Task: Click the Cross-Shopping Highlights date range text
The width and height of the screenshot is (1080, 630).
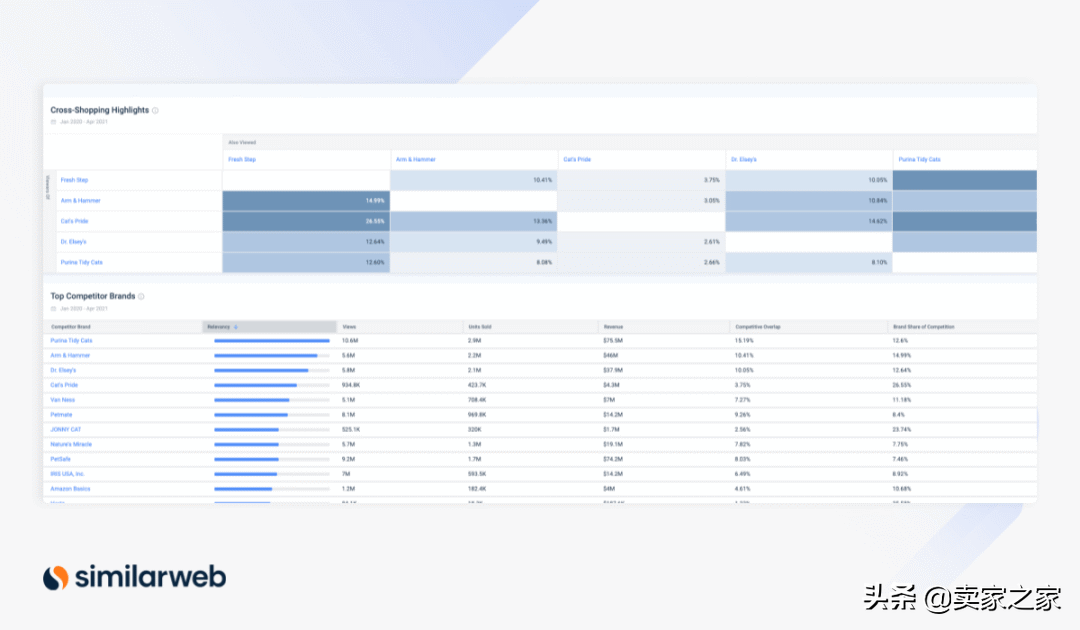Action: coord(83,122)
